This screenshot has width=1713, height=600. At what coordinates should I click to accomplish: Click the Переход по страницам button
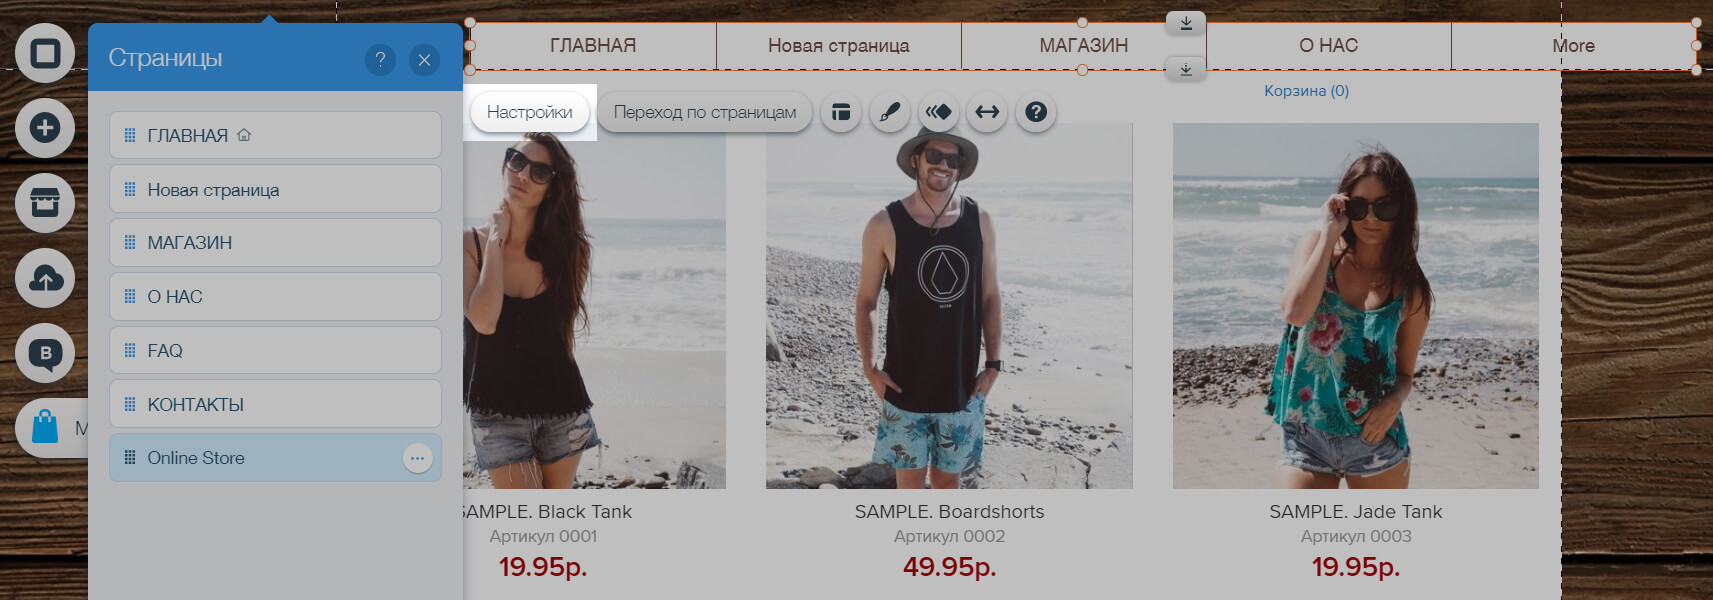705,112
